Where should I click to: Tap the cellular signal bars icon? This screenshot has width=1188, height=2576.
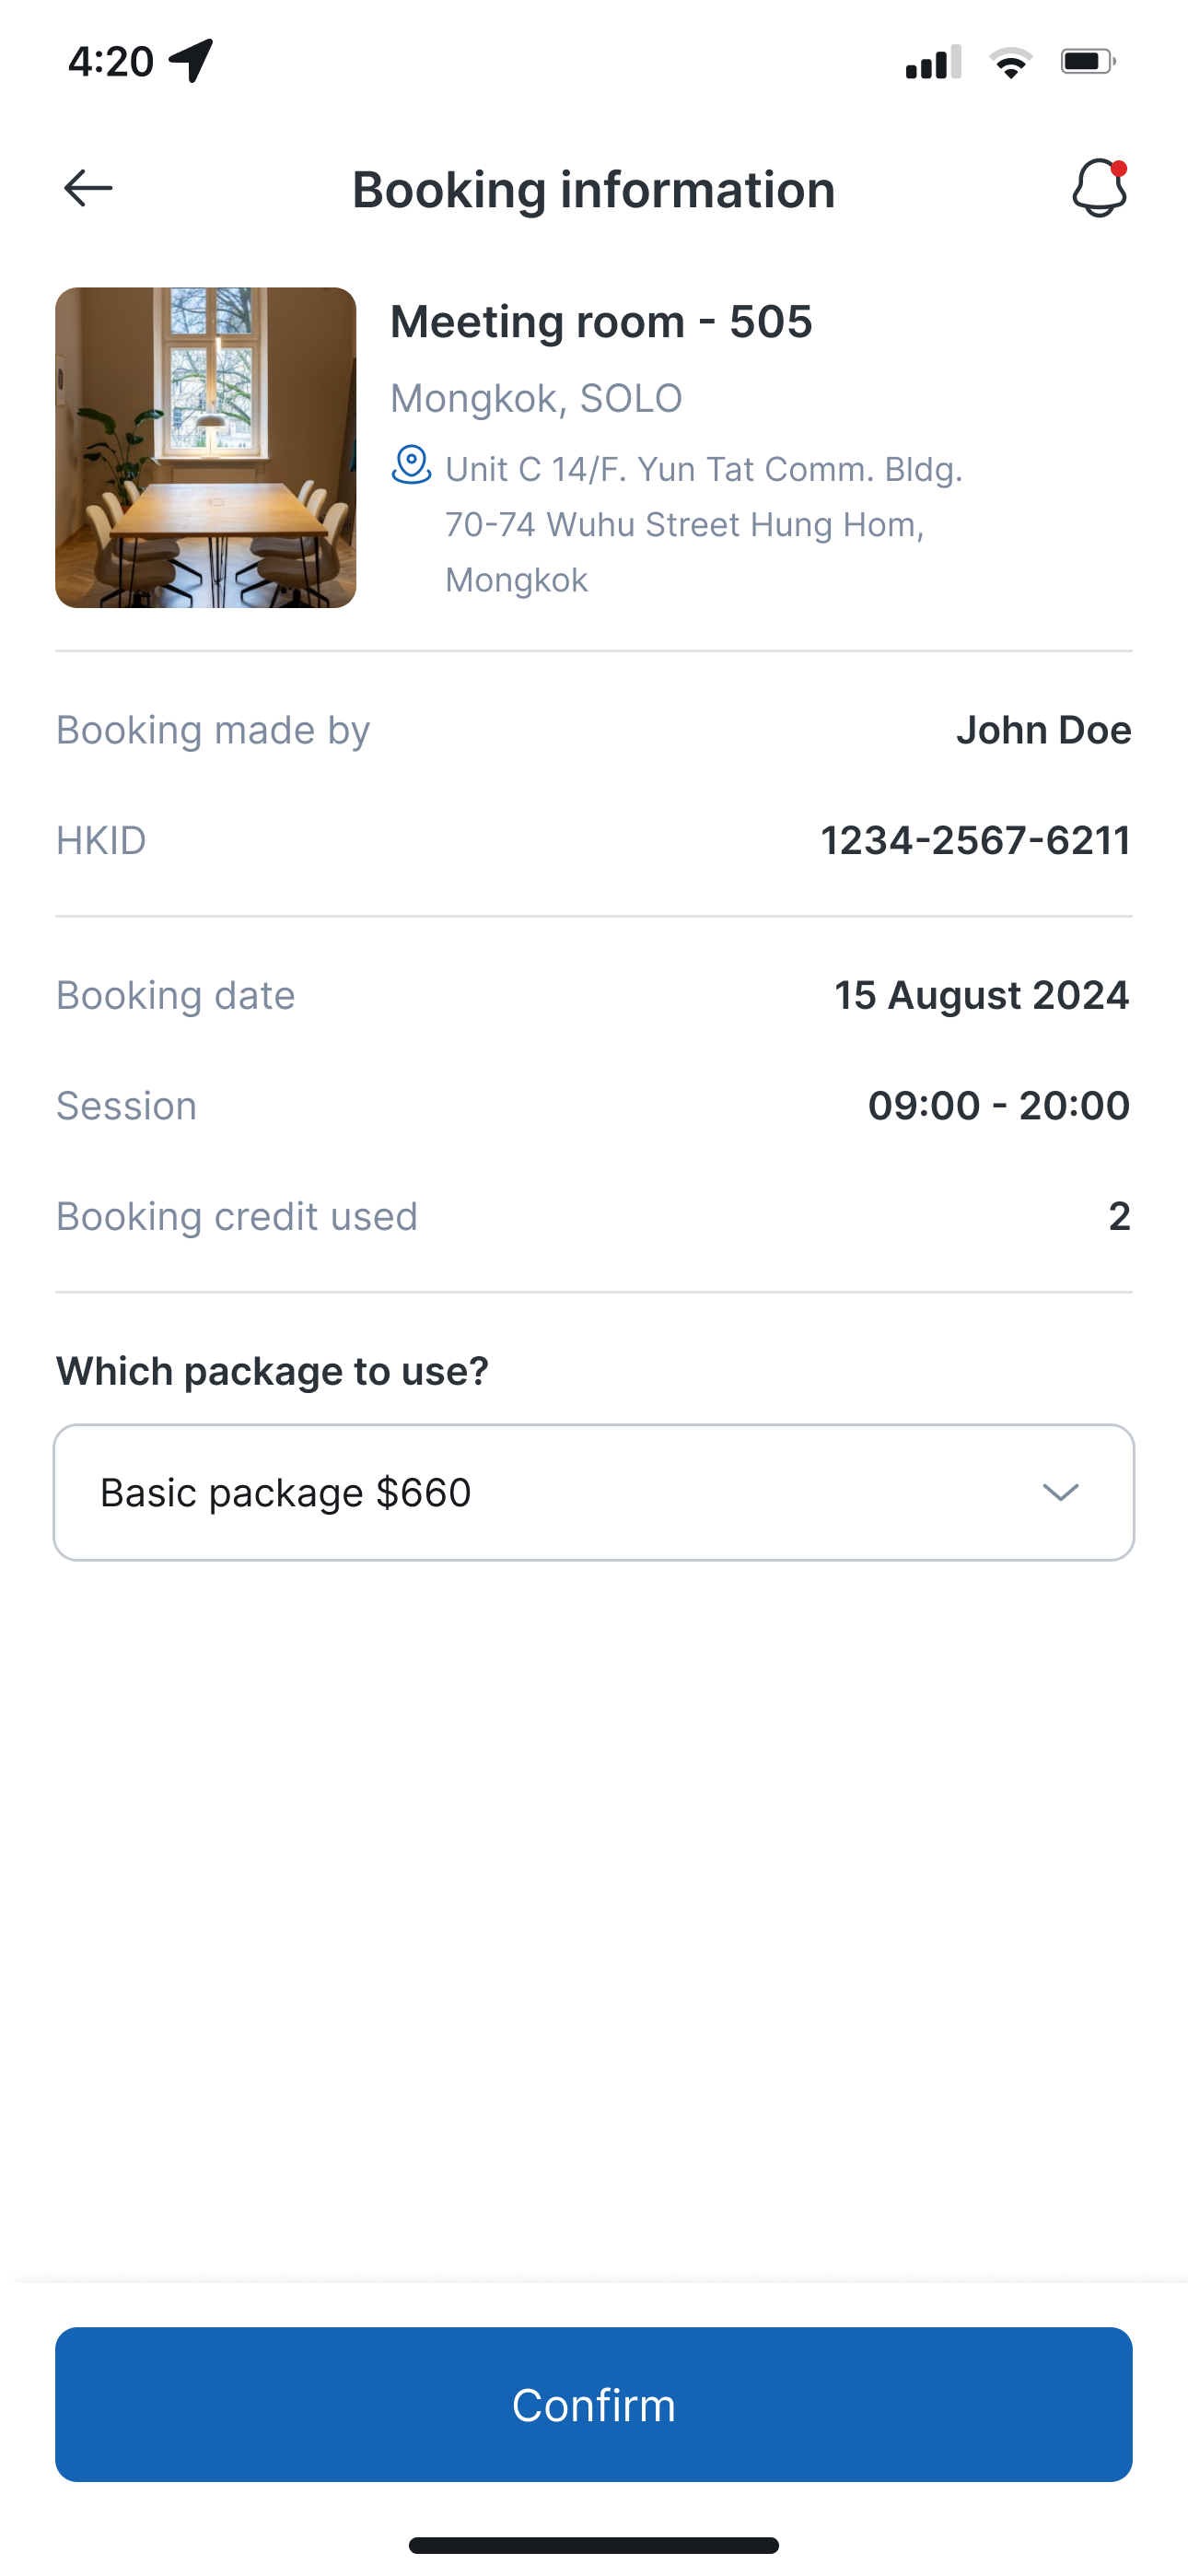[x=933, y=62]
